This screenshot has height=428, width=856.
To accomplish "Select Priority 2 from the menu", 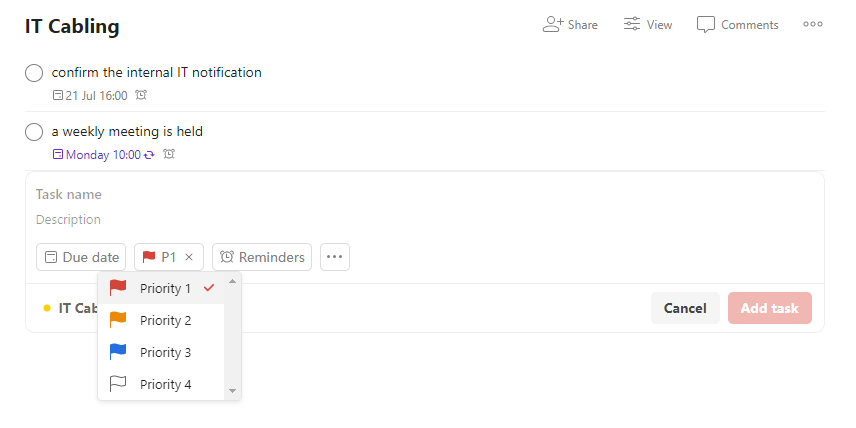I will point(165,321).
